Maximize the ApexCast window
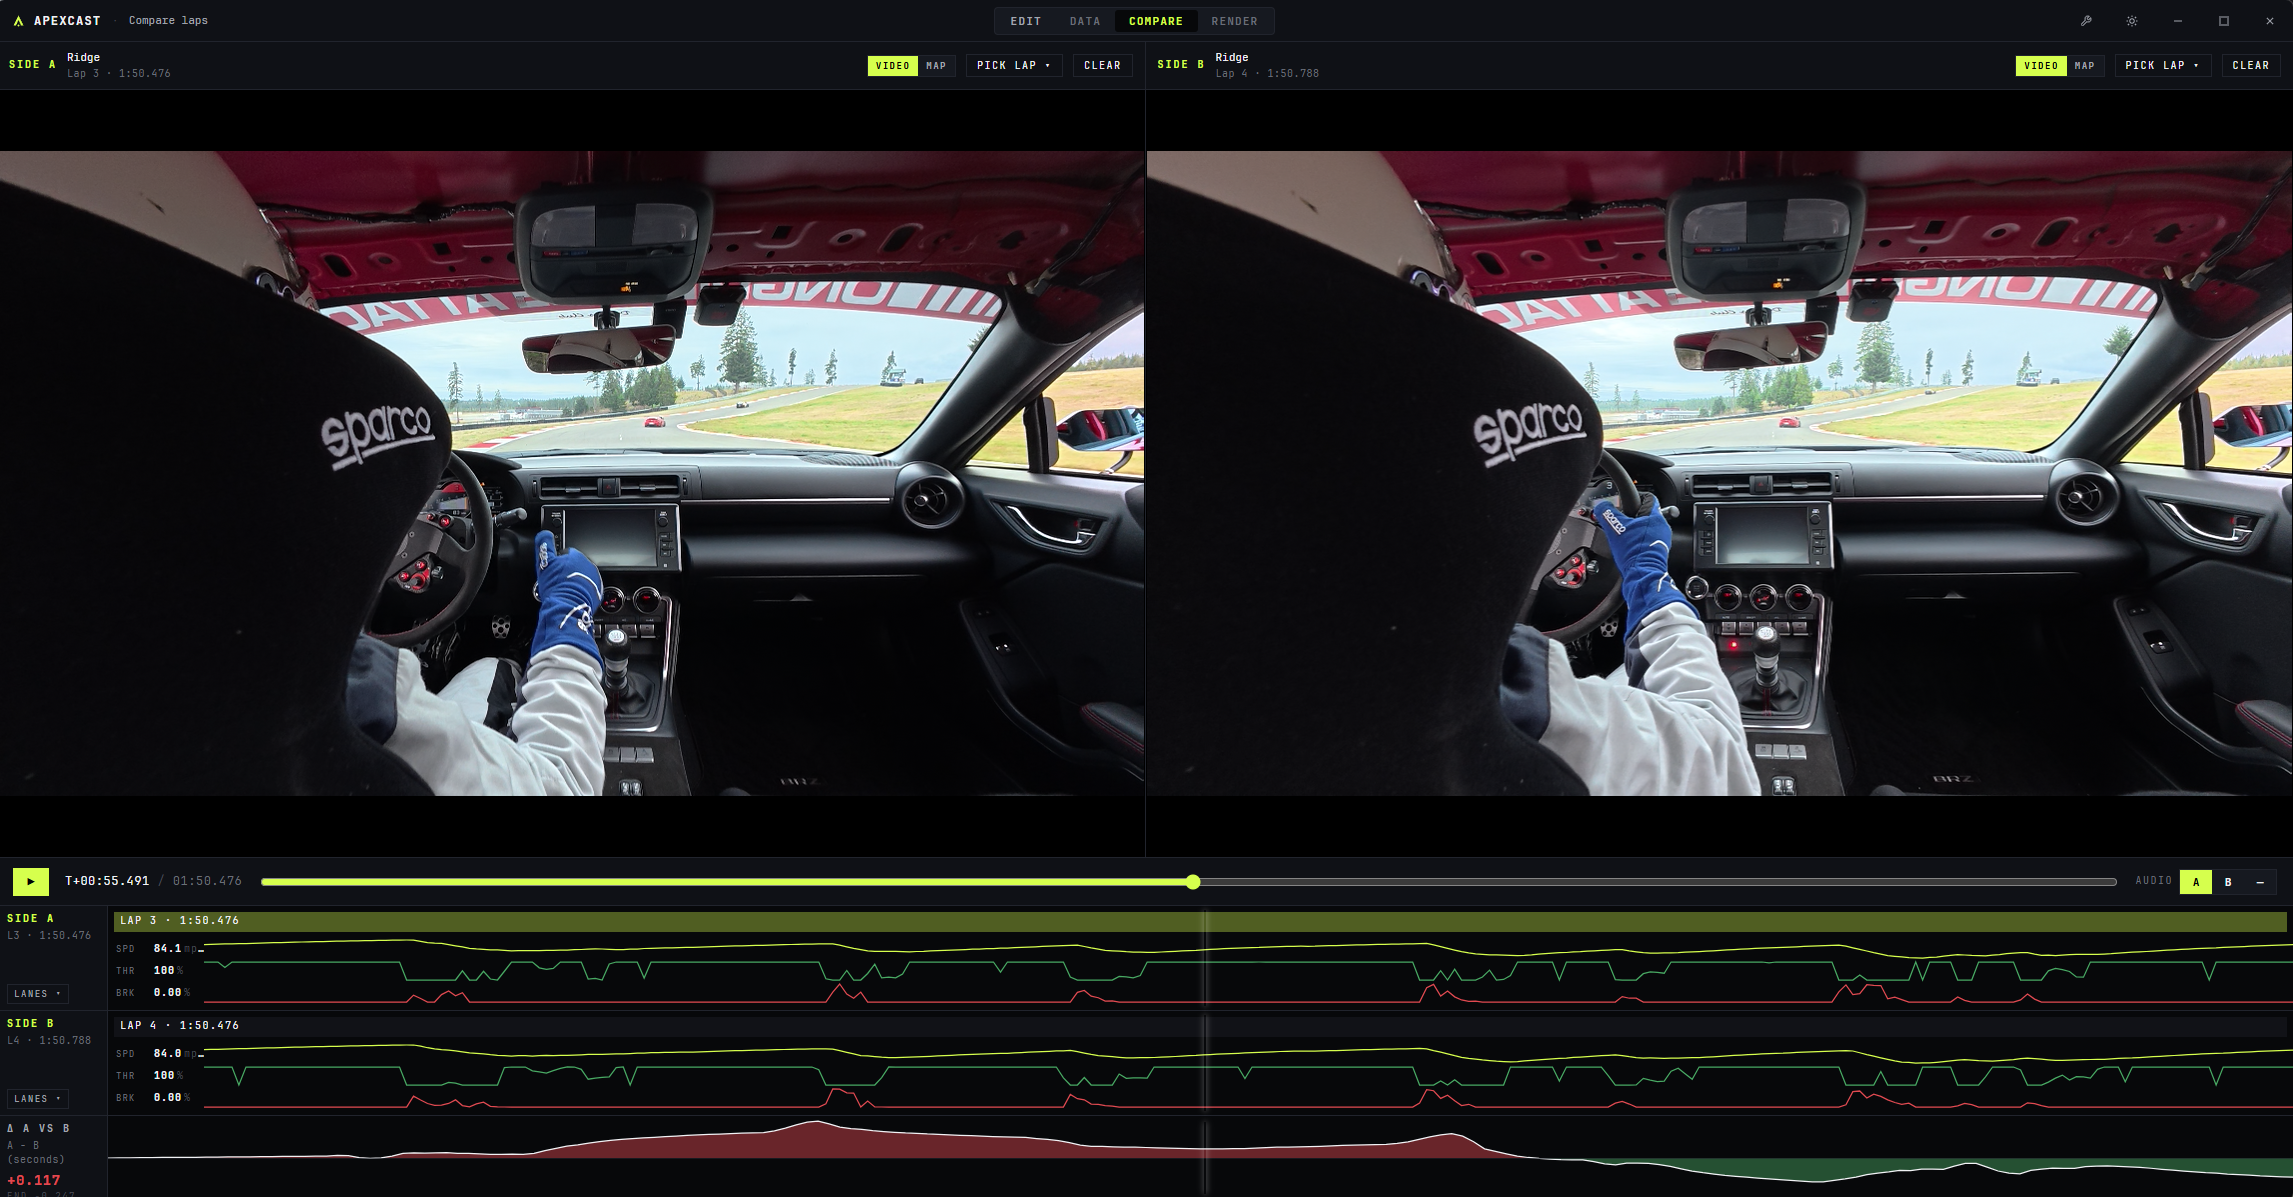The height and width of the screenshot is (1197, 2293). click(2224, 21)
